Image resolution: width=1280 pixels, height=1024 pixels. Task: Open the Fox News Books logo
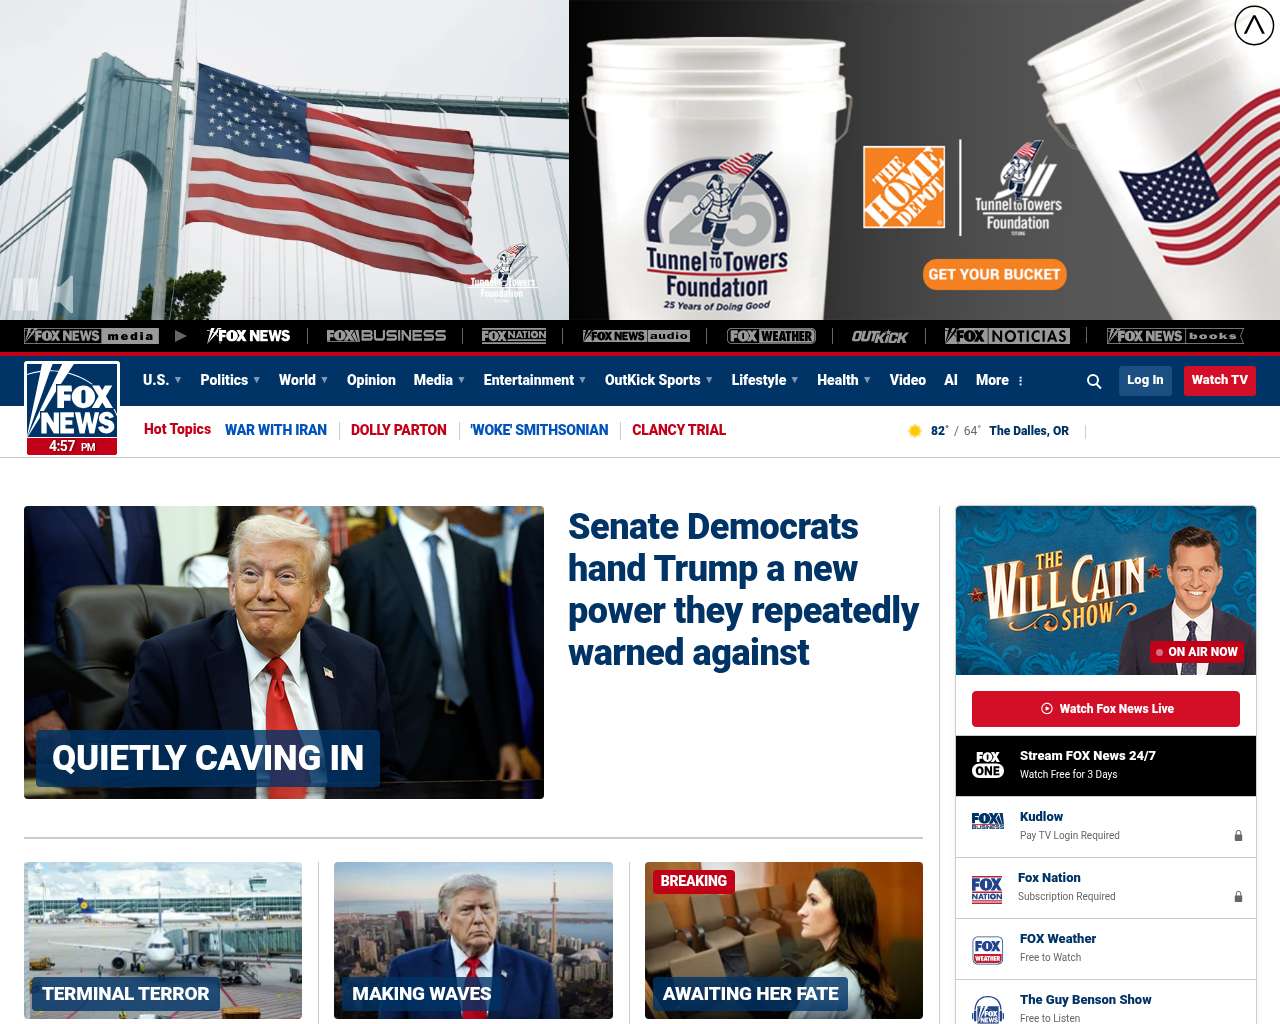[x=1175, y=336]
